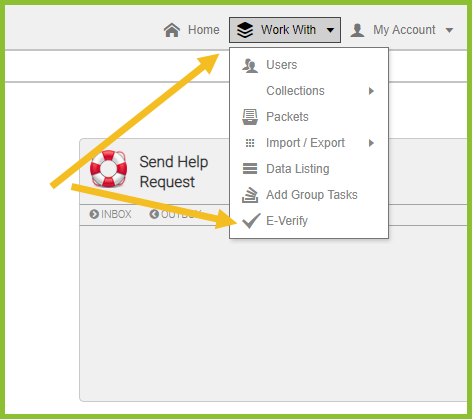Screen dimensions: 472x419
Task: Click the E-Verify checkmark icon
Action: pos(251,221)
